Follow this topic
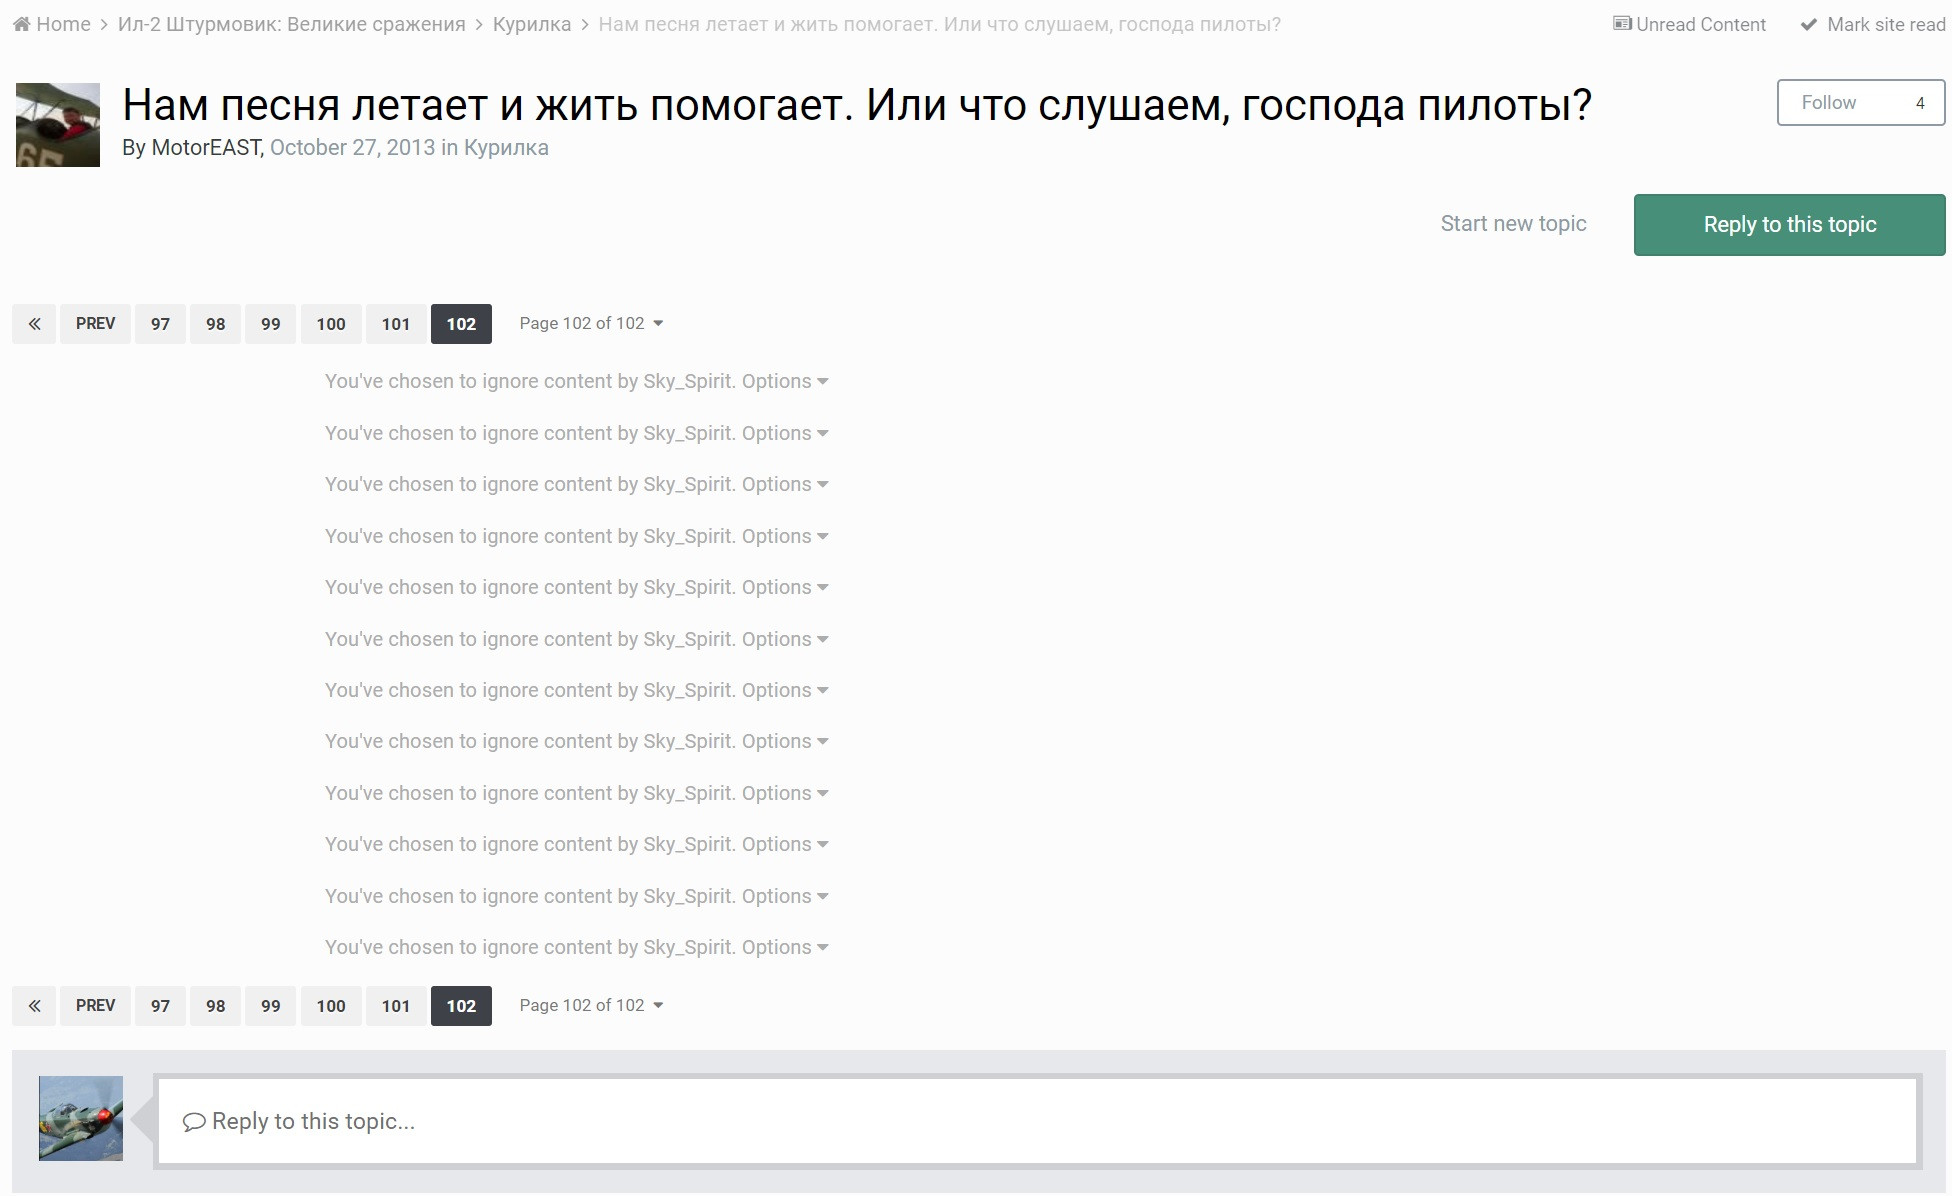The image size is (1952, 1196). (x=1828, y=102)
